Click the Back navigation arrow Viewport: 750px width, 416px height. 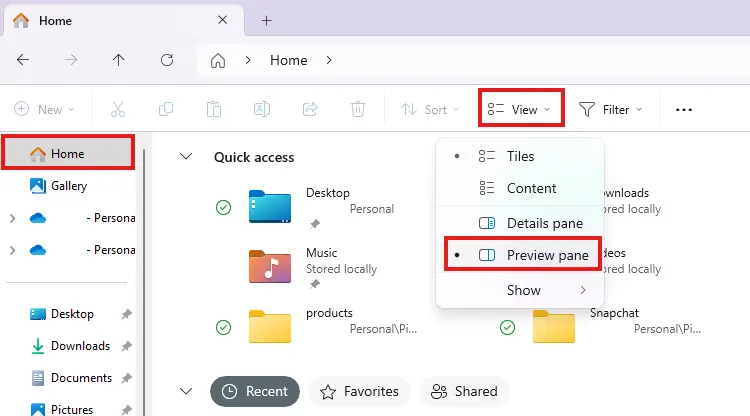(23, 60)
